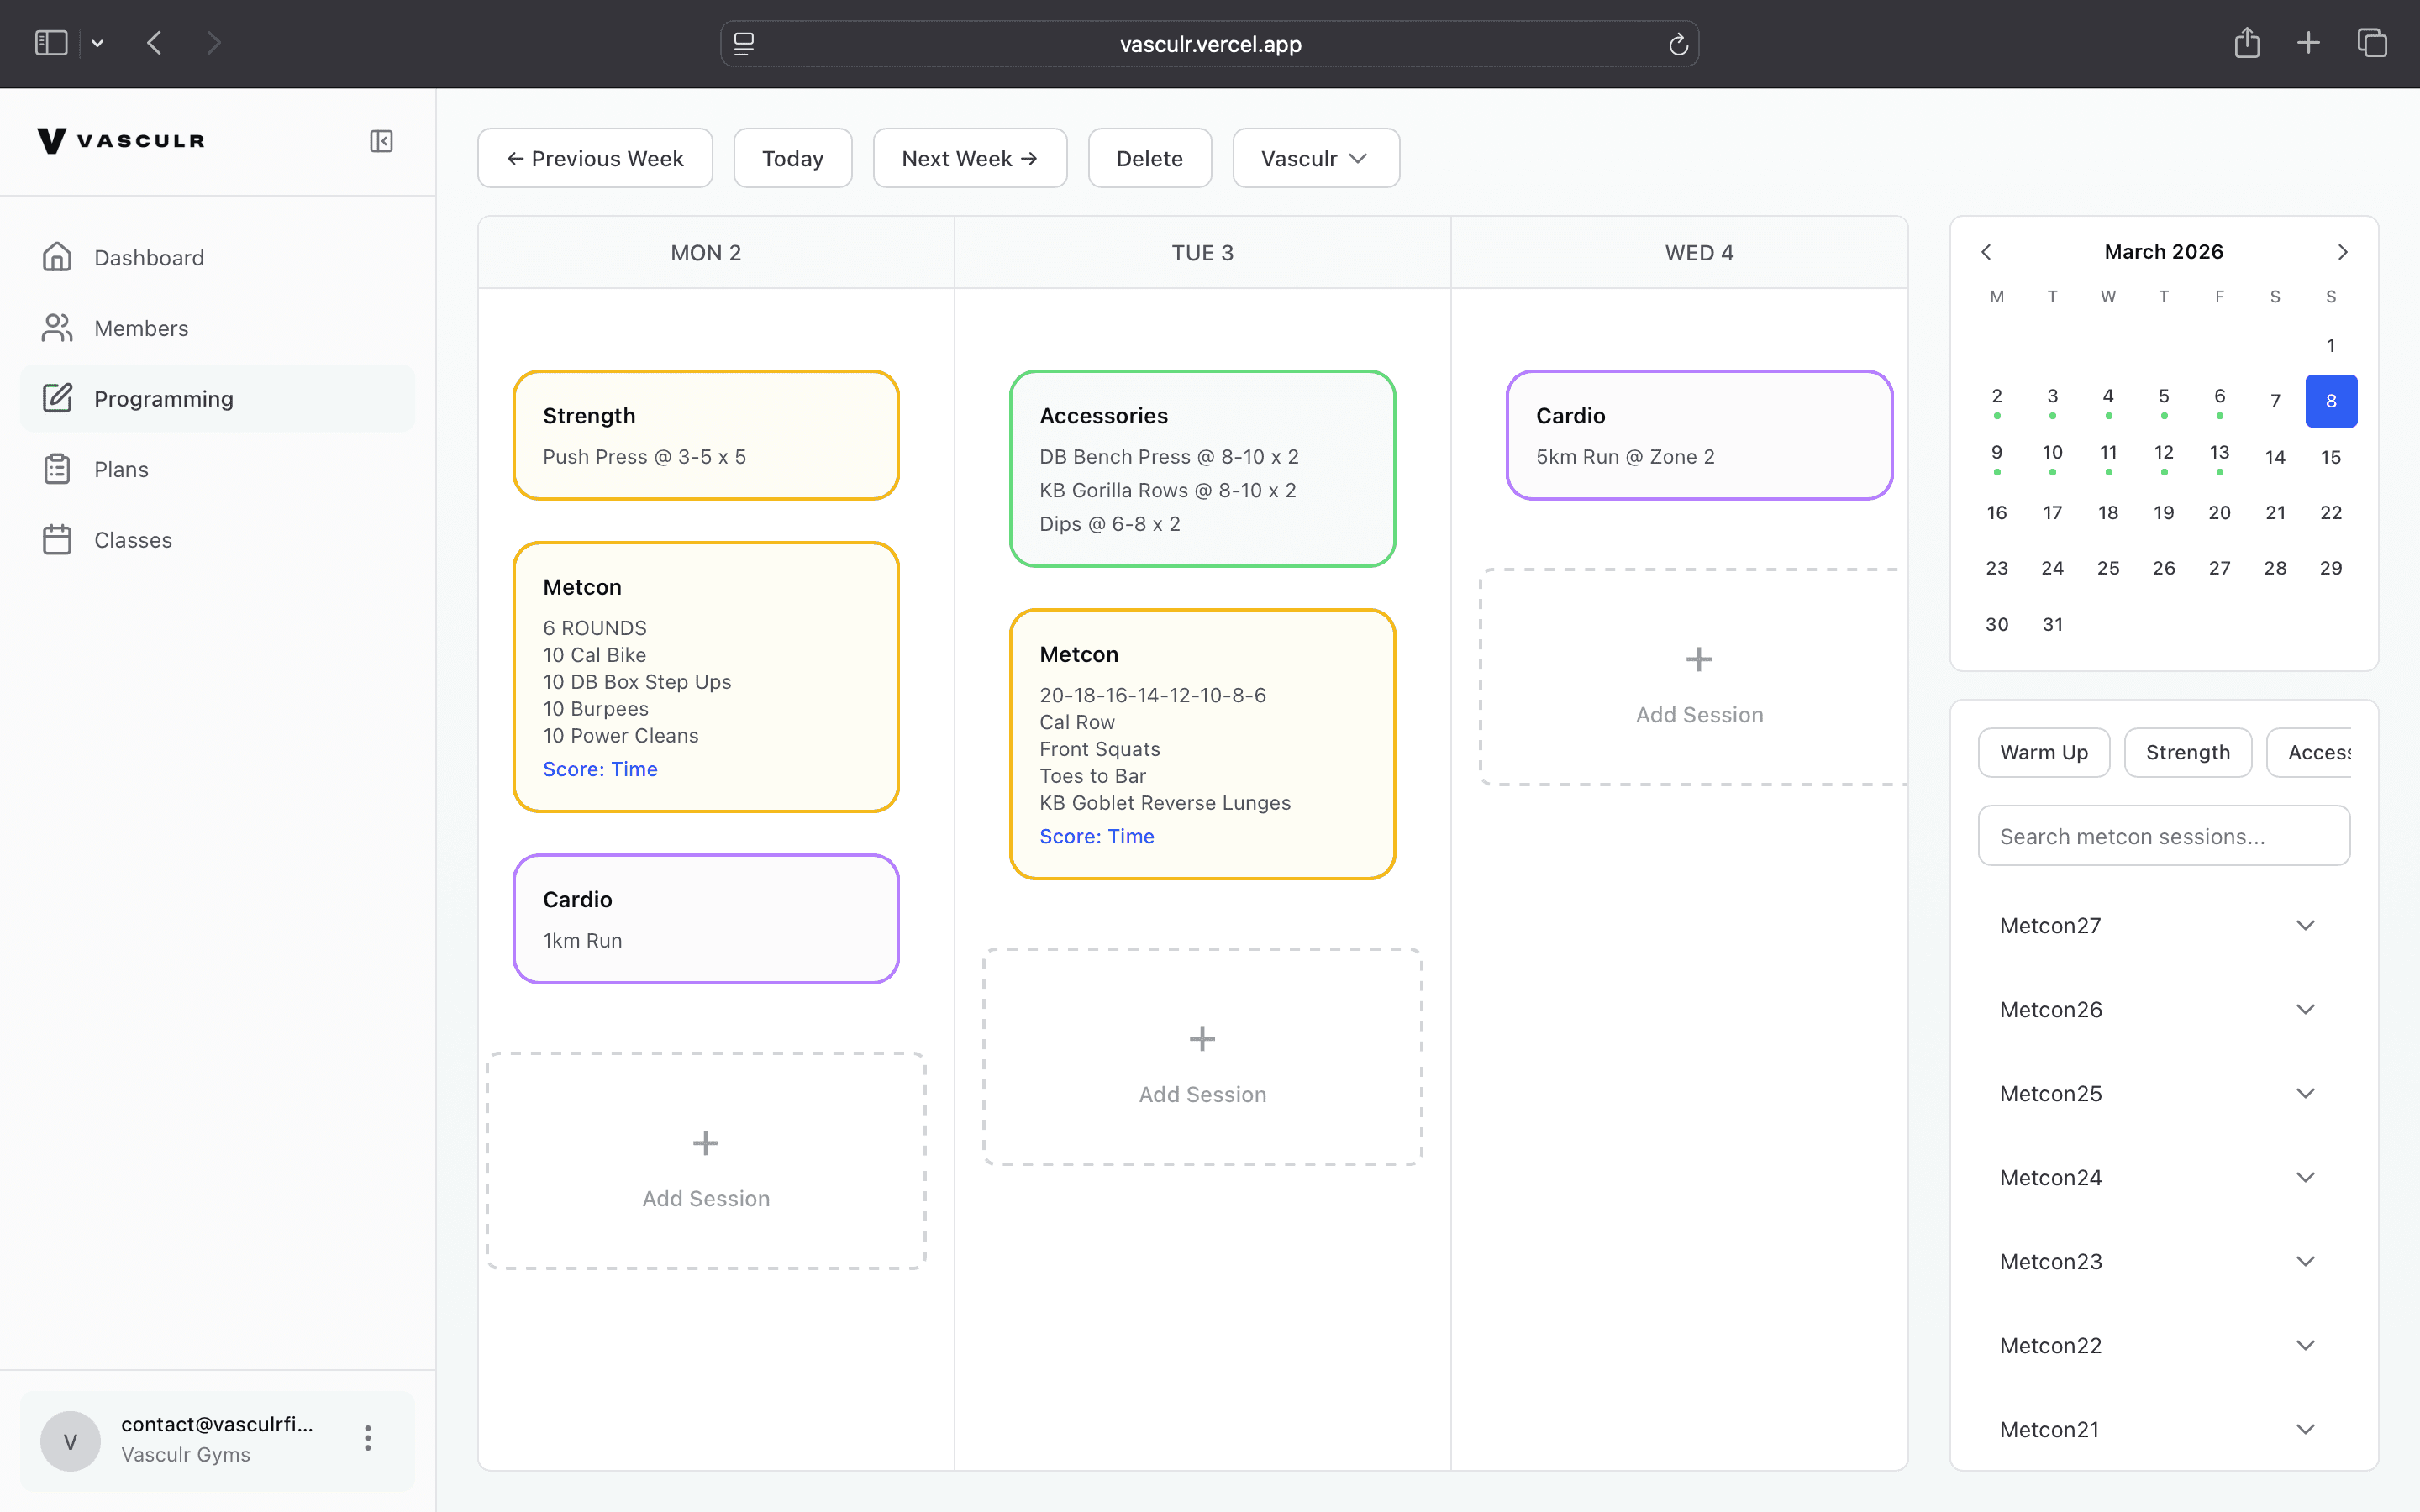Click the search metcon sessions field
Image resolution: width=2420 pixels, height=1512 pixels.
point(2163,836)
